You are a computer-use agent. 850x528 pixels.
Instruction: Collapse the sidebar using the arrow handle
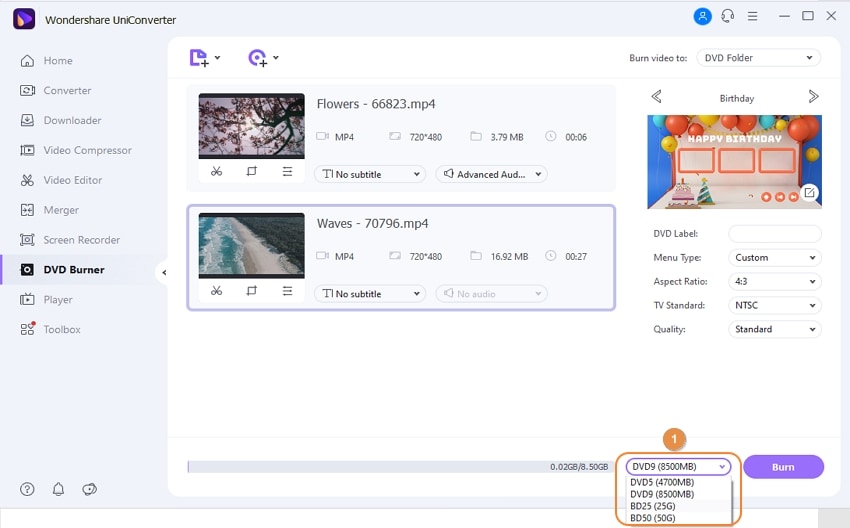coord(164,273)
